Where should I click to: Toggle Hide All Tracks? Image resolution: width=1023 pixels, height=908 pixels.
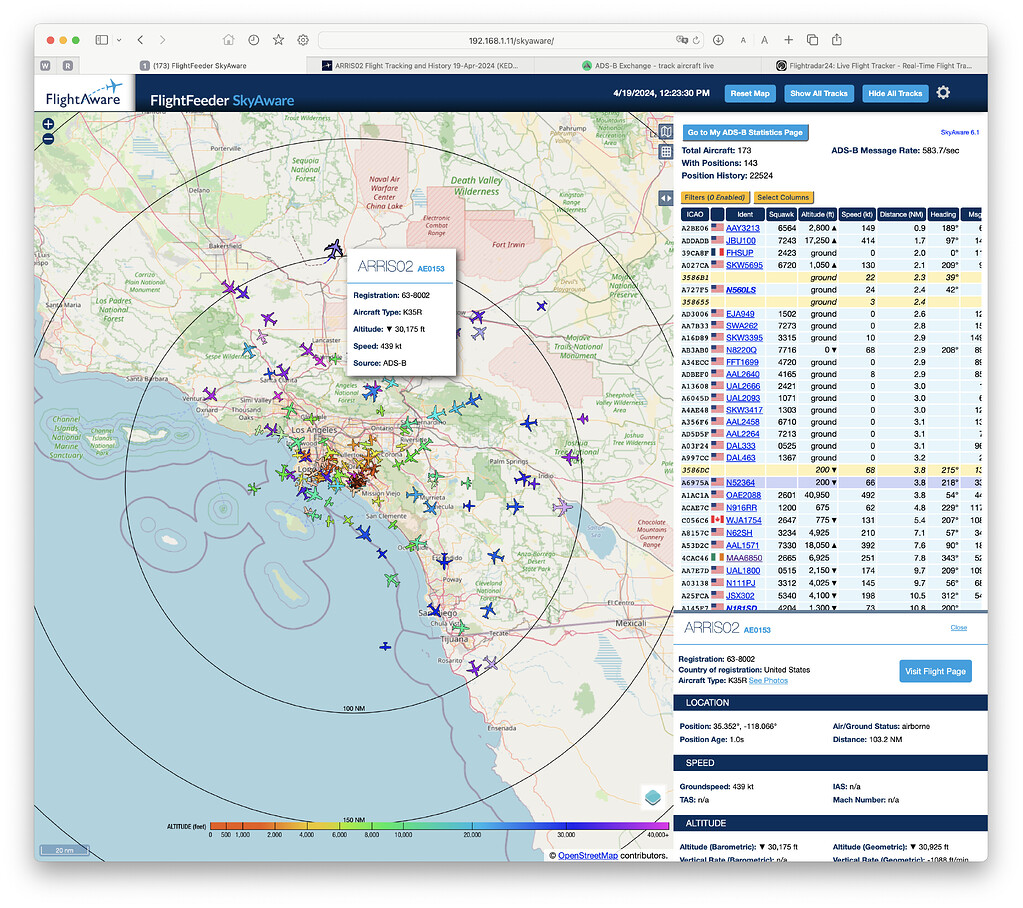click(894, 93)
